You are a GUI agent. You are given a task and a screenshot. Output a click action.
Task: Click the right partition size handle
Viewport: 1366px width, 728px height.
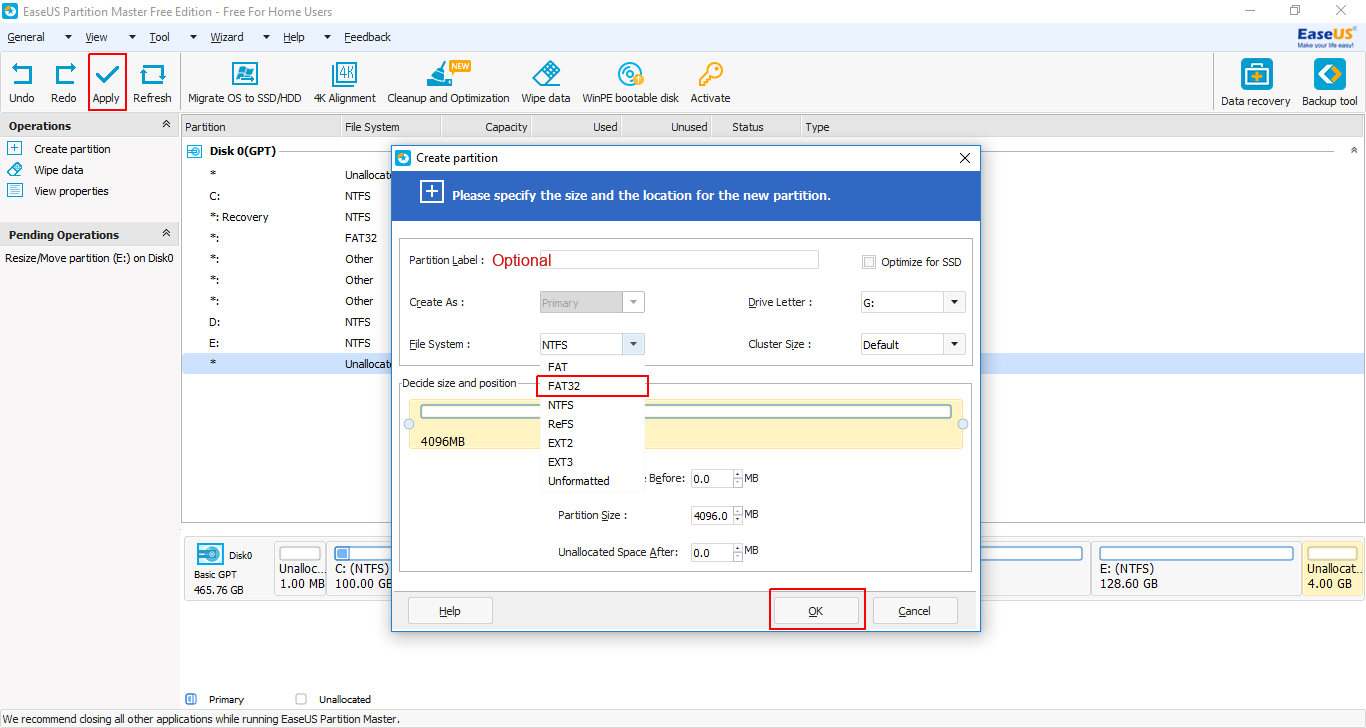[963, 424]
